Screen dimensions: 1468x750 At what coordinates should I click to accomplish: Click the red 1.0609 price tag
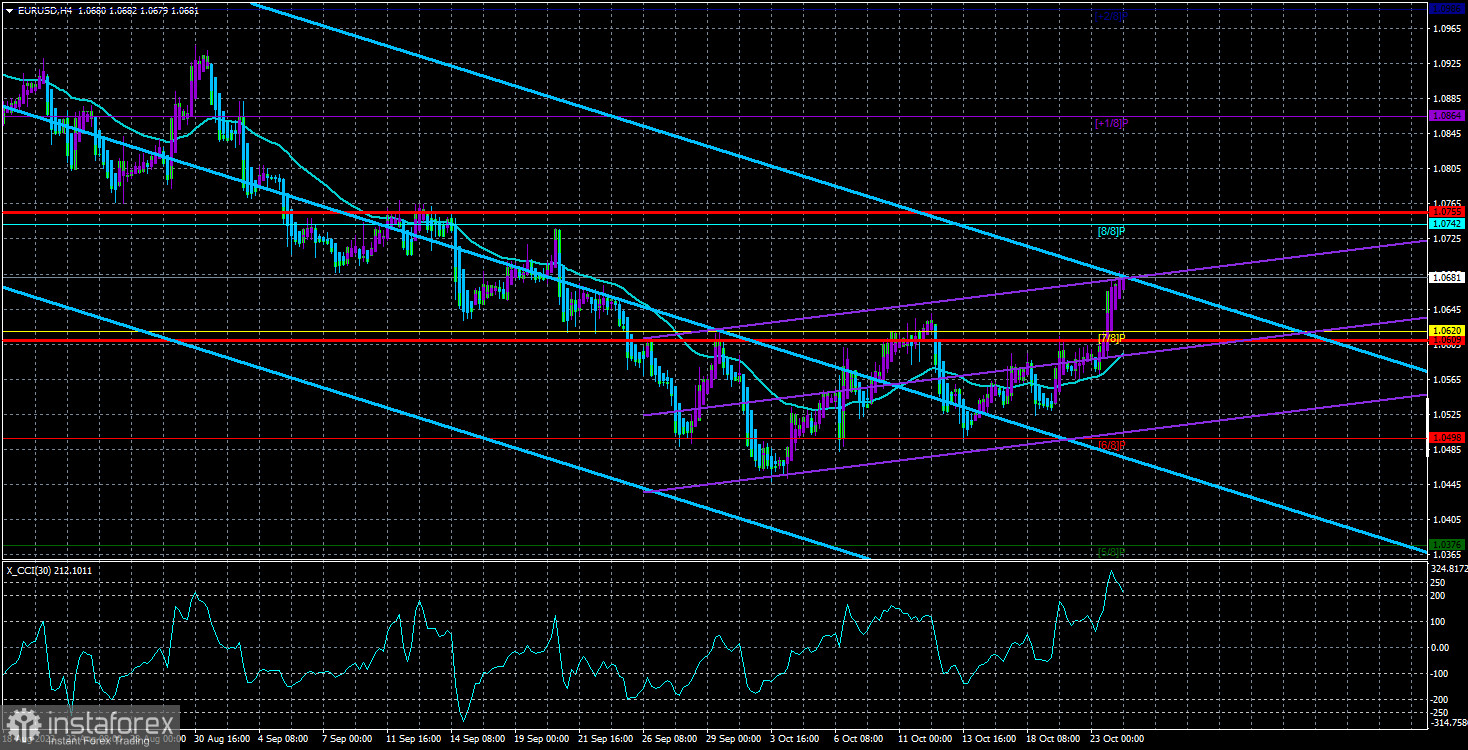point(1447,341)
